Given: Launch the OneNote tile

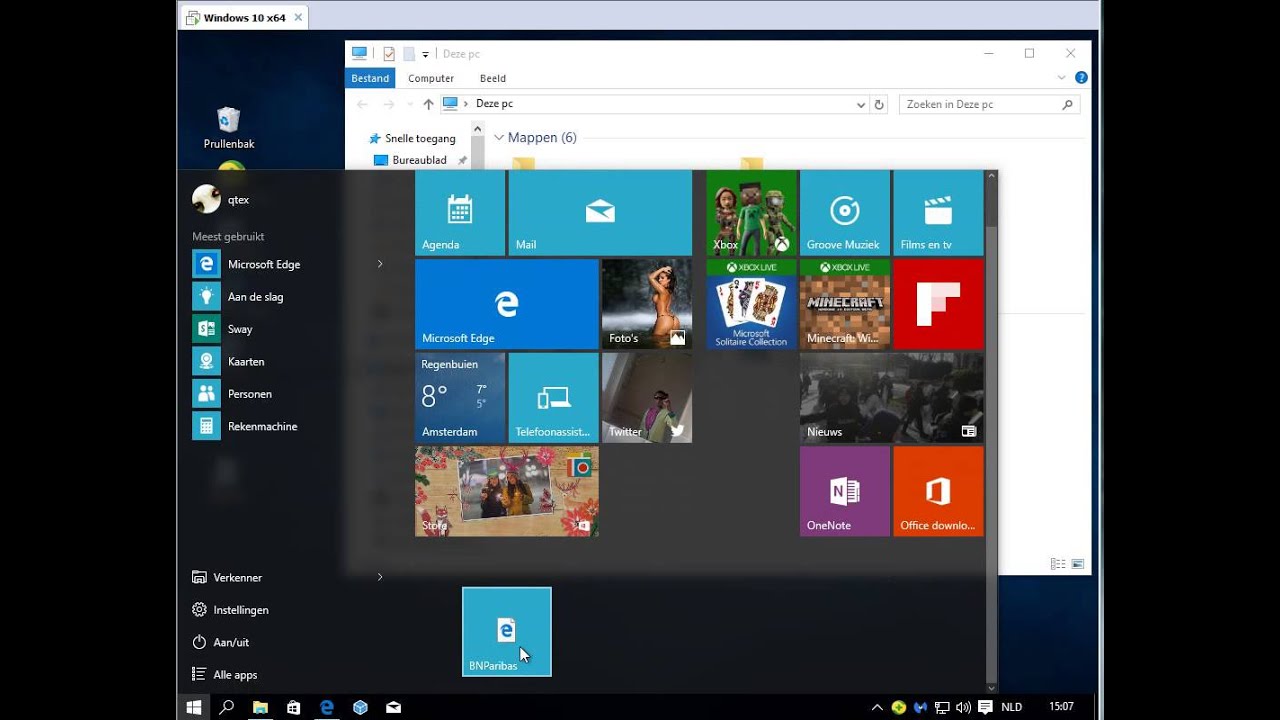Looking at the screenshot, I should pos(845,491).
